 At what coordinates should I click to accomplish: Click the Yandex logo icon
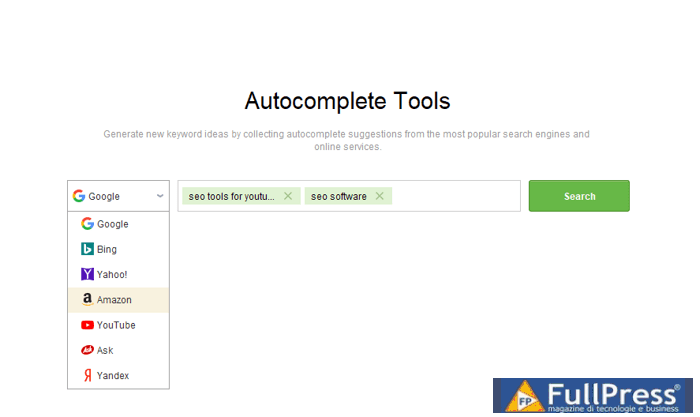pos(88,376)
